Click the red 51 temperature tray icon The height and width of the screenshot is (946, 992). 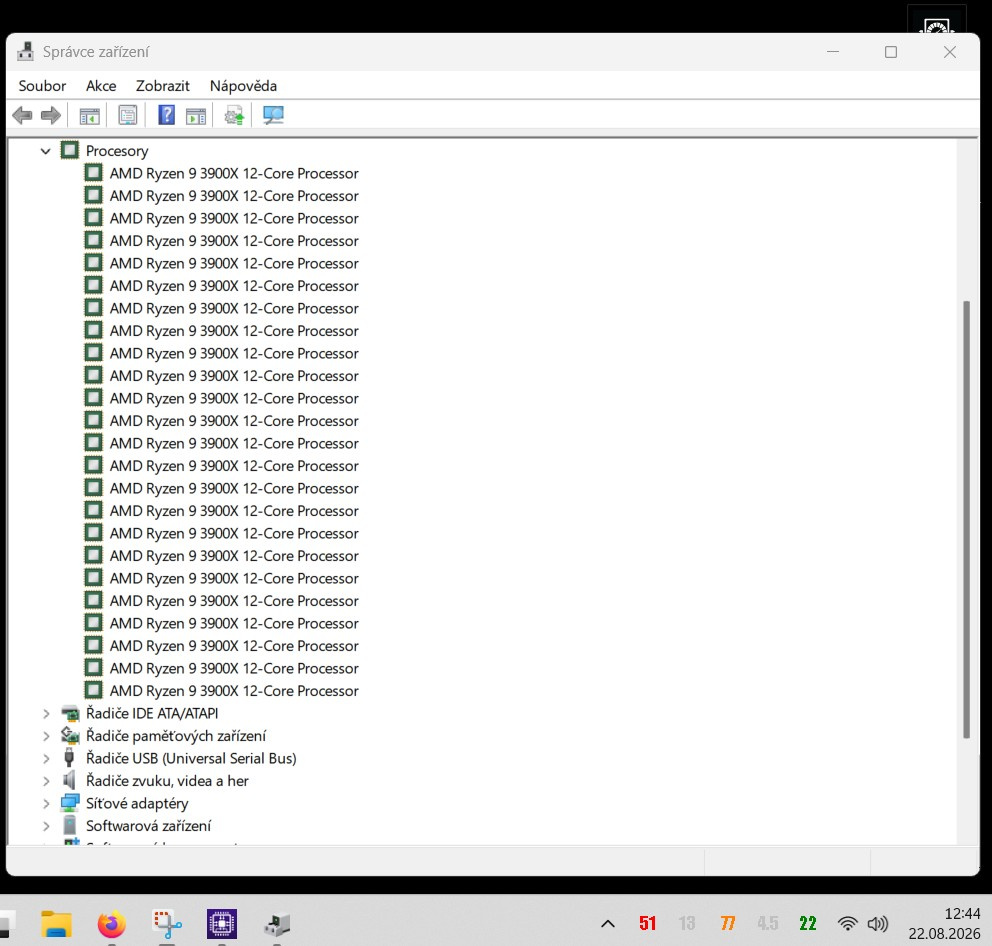click(x=647, y=924)
